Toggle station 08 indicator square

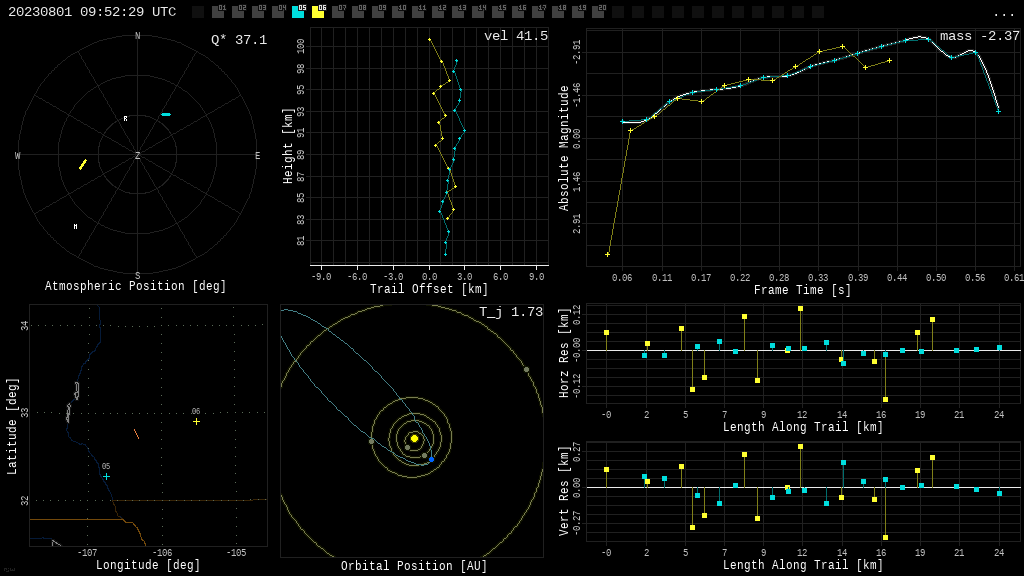[x=359, y=12]
